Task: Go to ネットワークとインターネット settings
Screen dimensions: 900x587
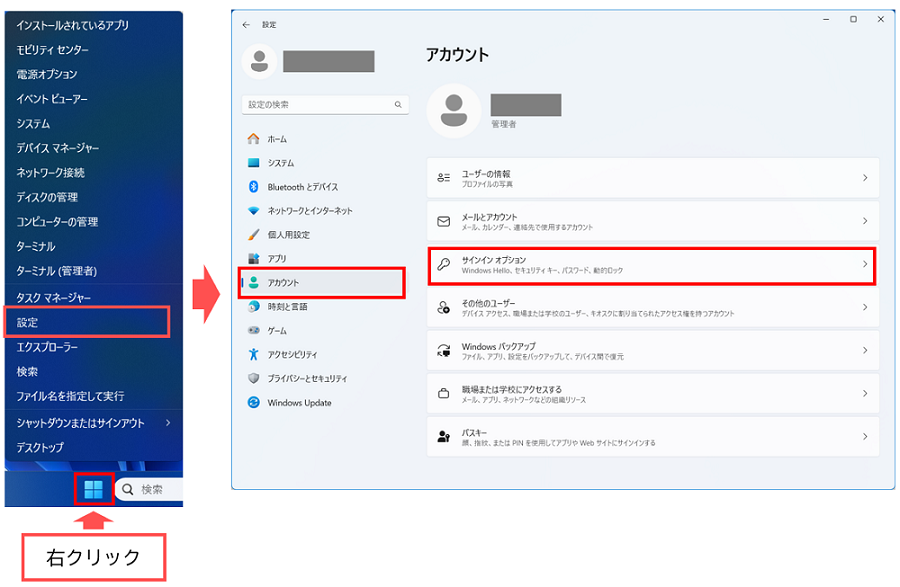Action: (310, 211)
